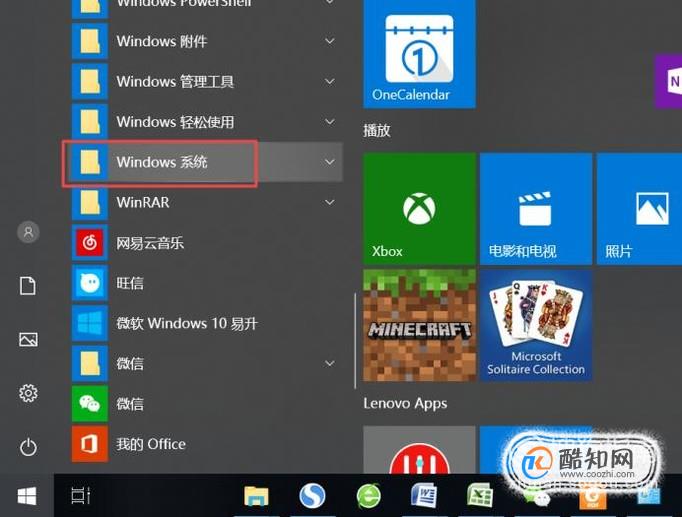Open the Windows PowerShell folder
Screen dimensions: 682x517
coord(207,9)
